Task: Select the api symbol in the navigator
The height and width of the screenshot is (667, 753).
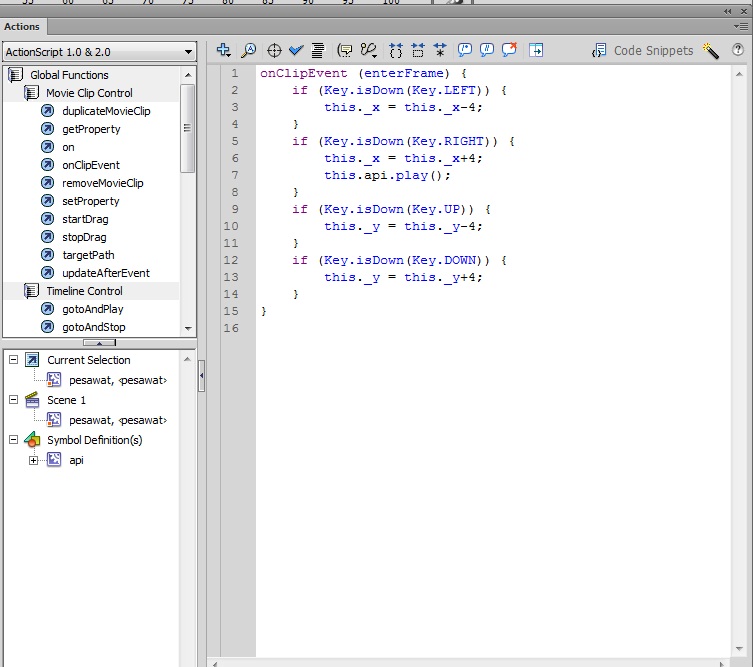Action: coord(76,460)
